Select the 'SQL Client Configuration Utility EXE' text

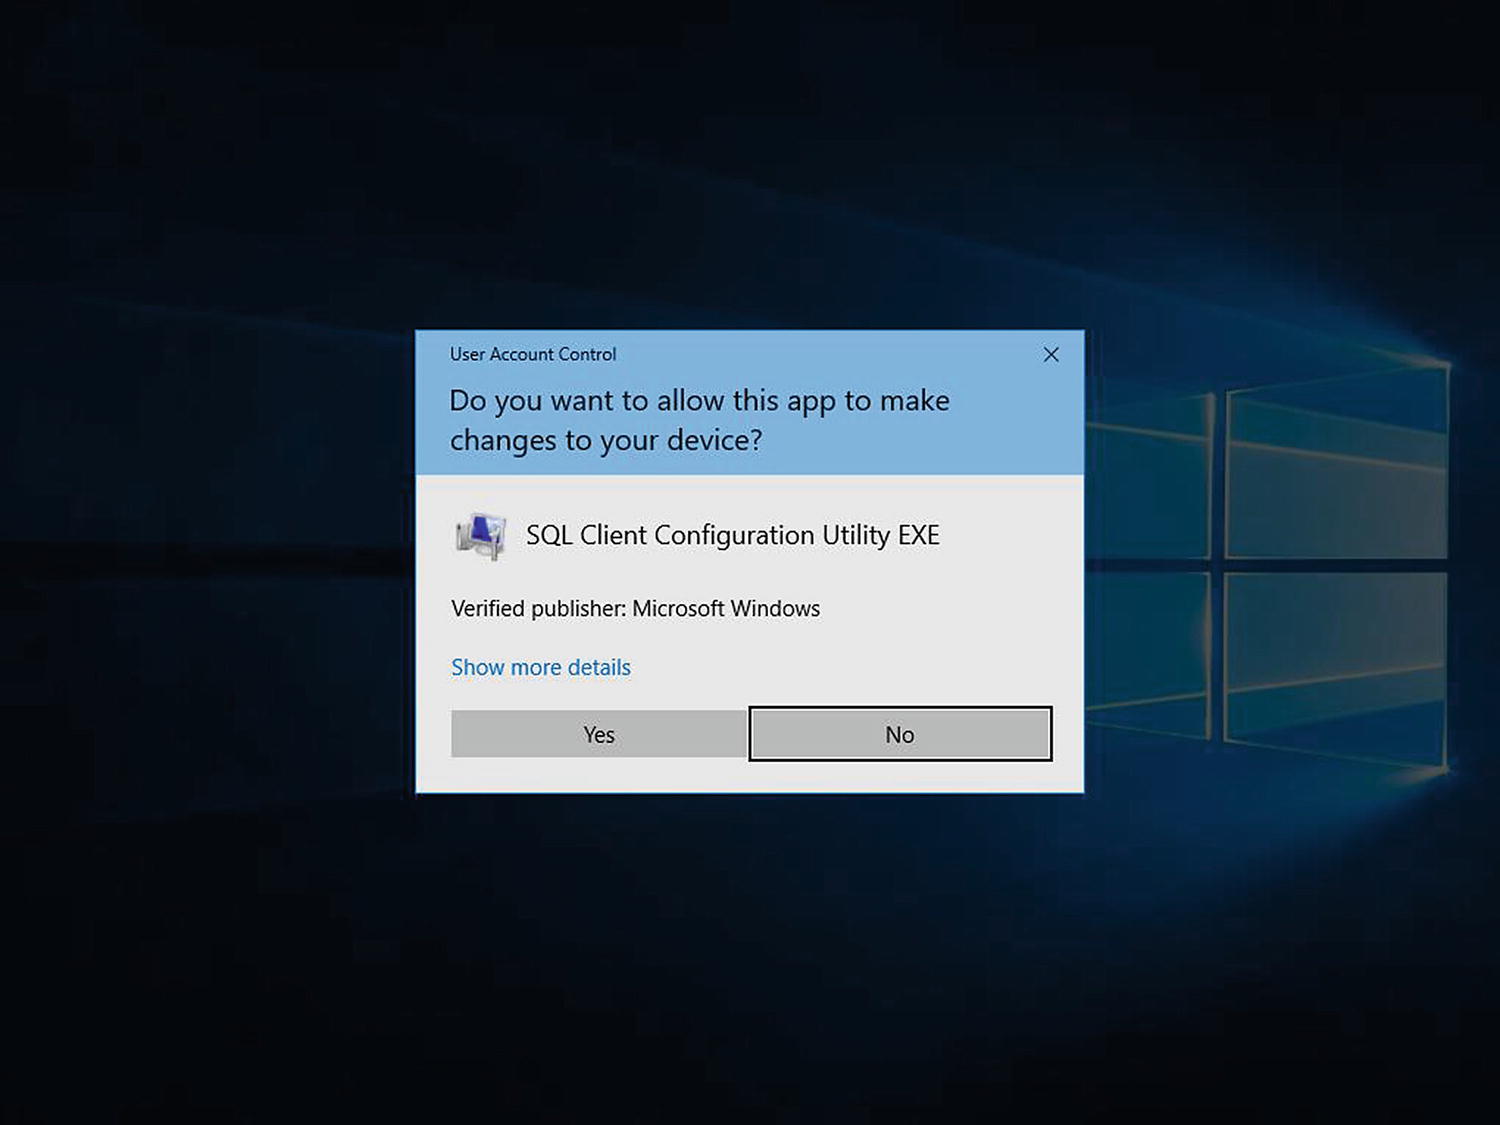(733, 535)
